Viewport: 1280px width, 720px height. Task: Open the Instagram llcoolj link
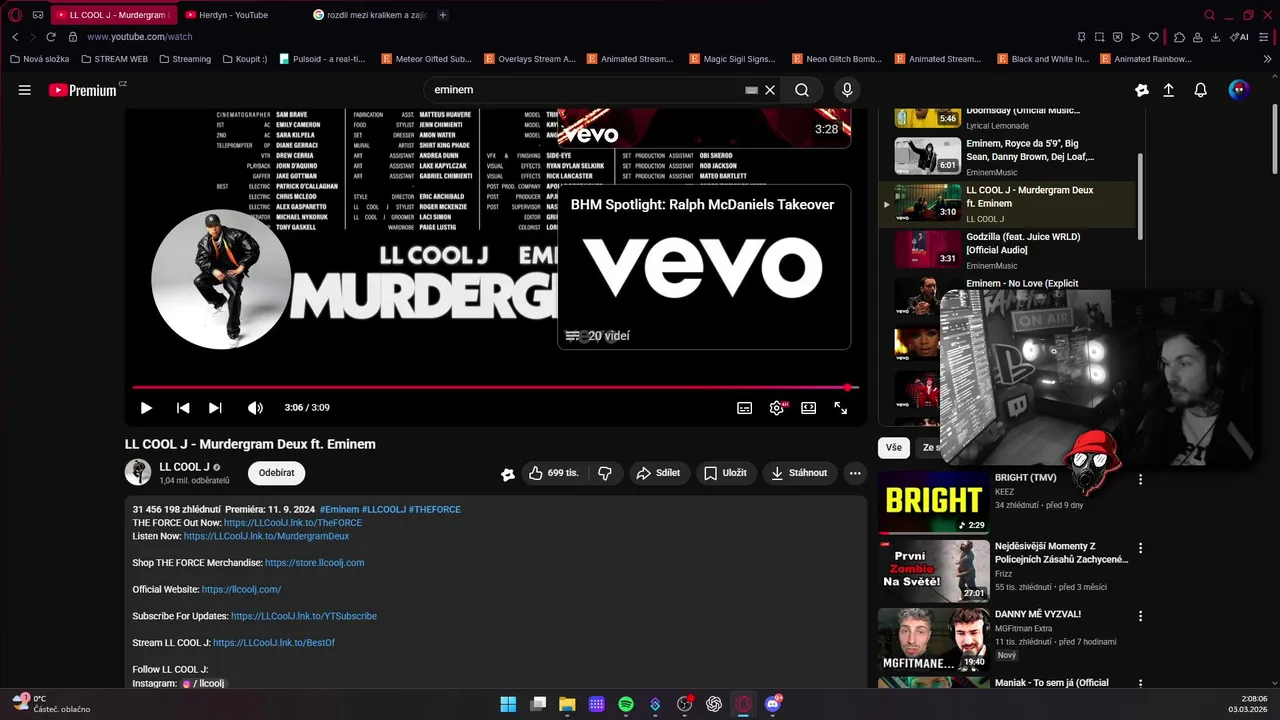pyautogui.click(x=203, y=684)
